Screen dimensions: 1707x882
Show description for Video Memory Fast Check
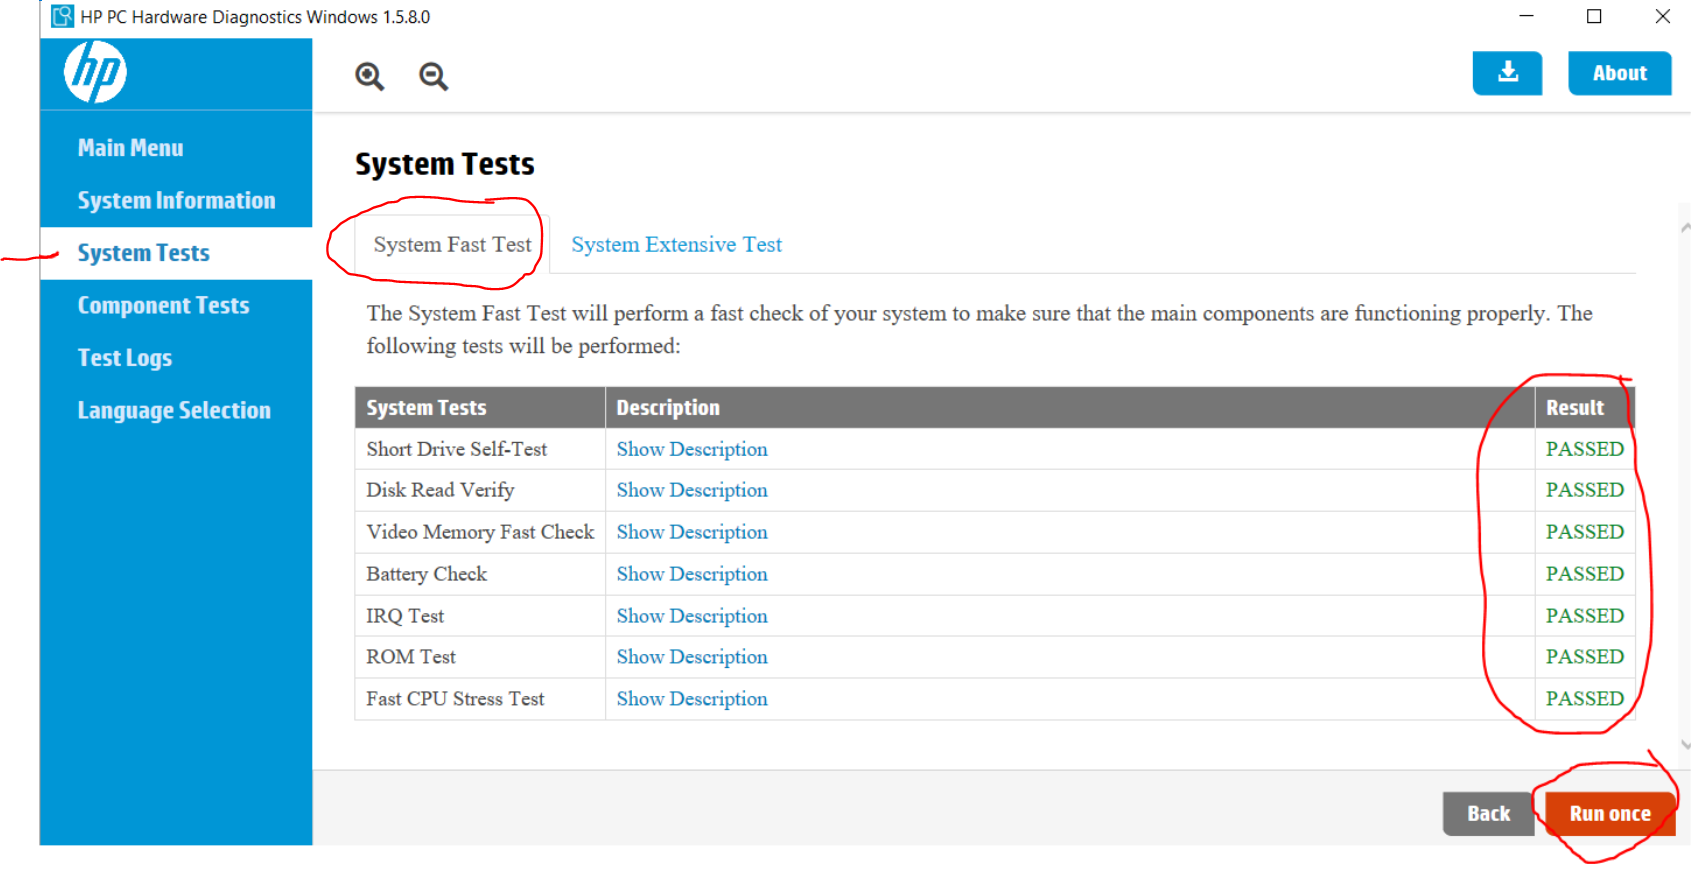click(692, 533)
